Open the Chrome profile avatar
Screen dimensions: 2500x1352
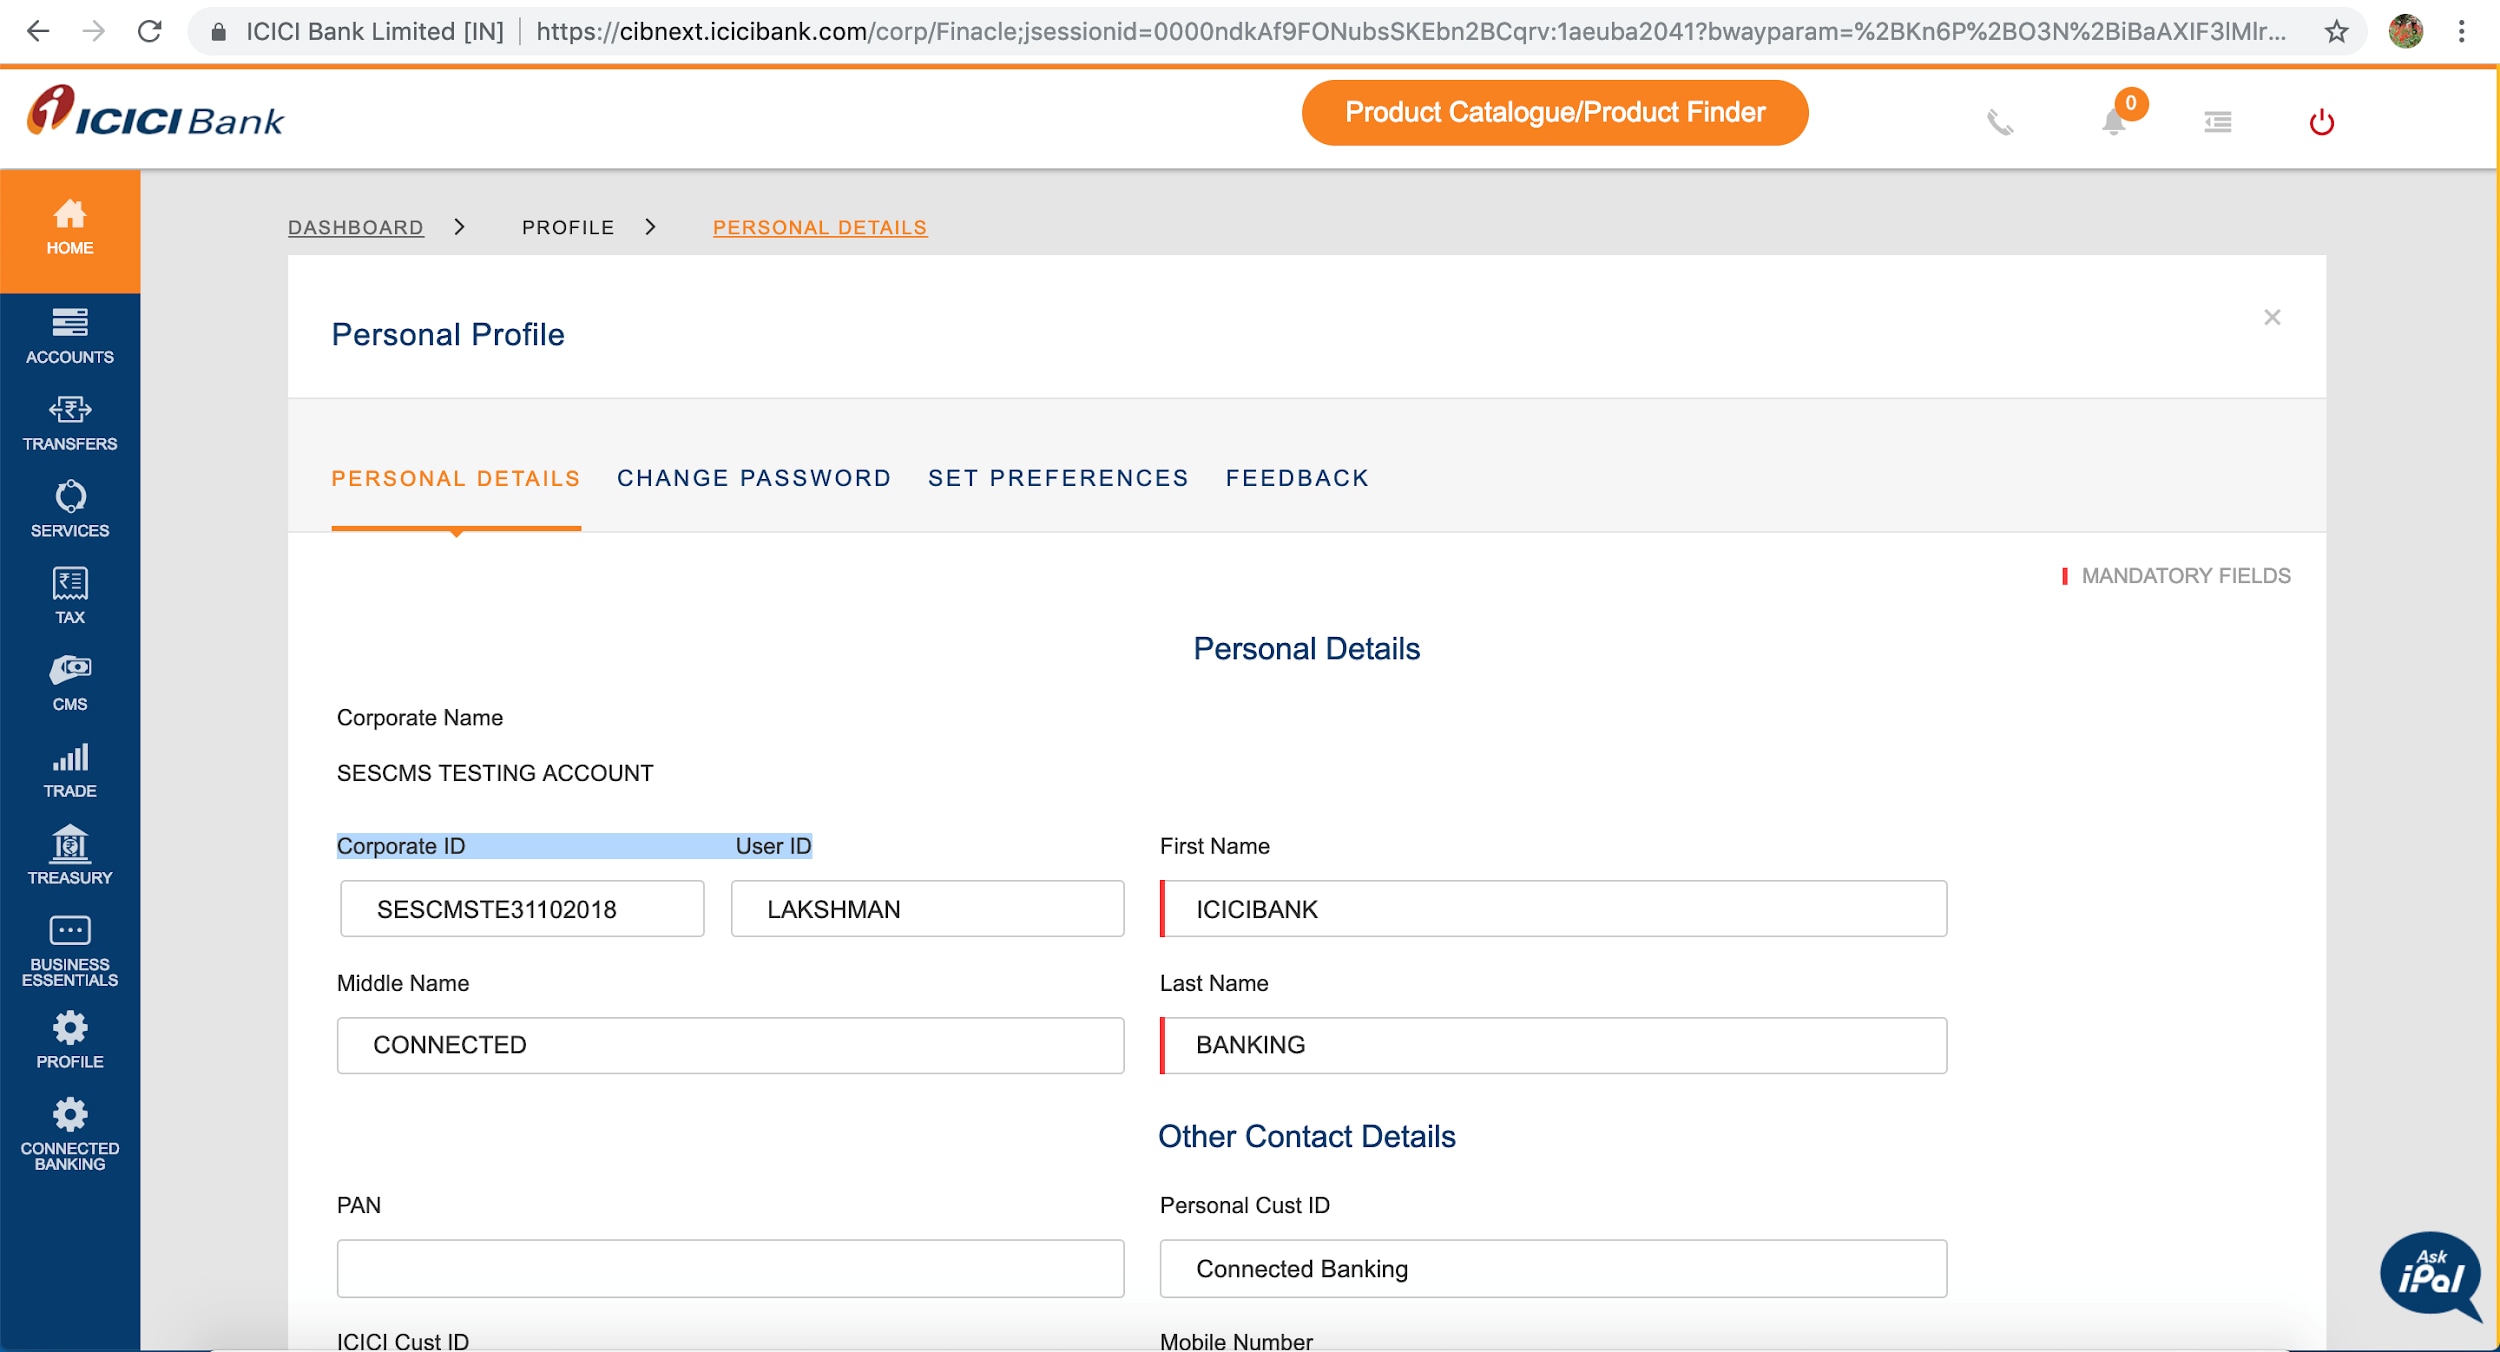point(2405,31)
